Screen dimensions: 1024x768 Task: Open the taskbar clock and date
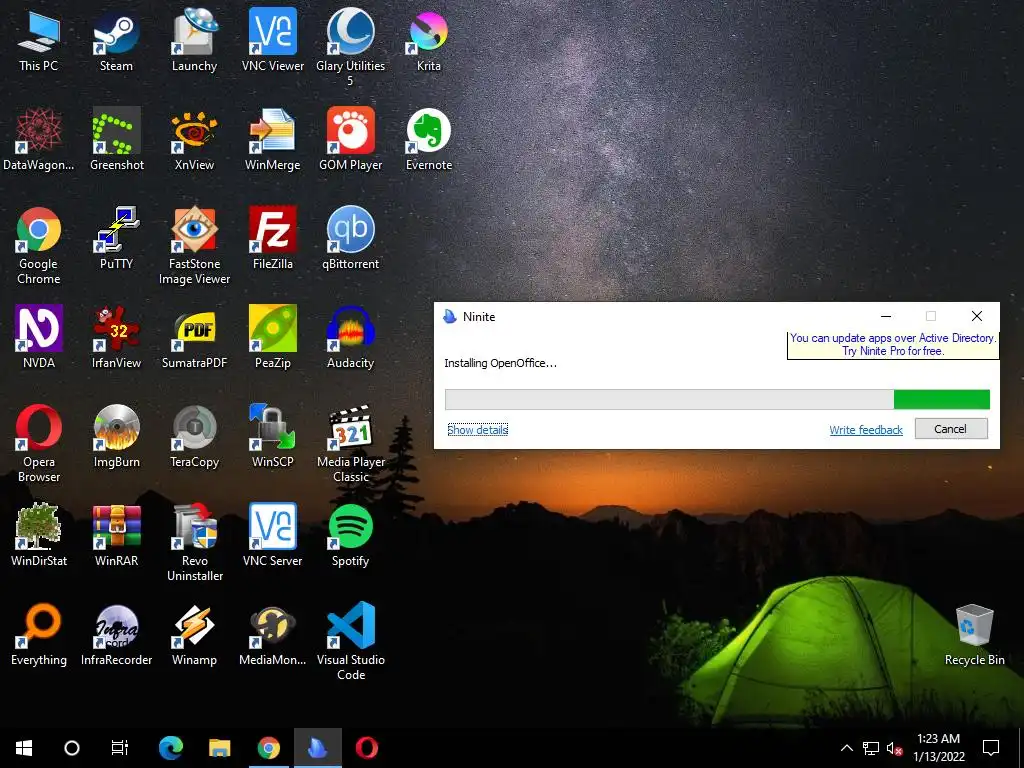(x=938, y=748)
